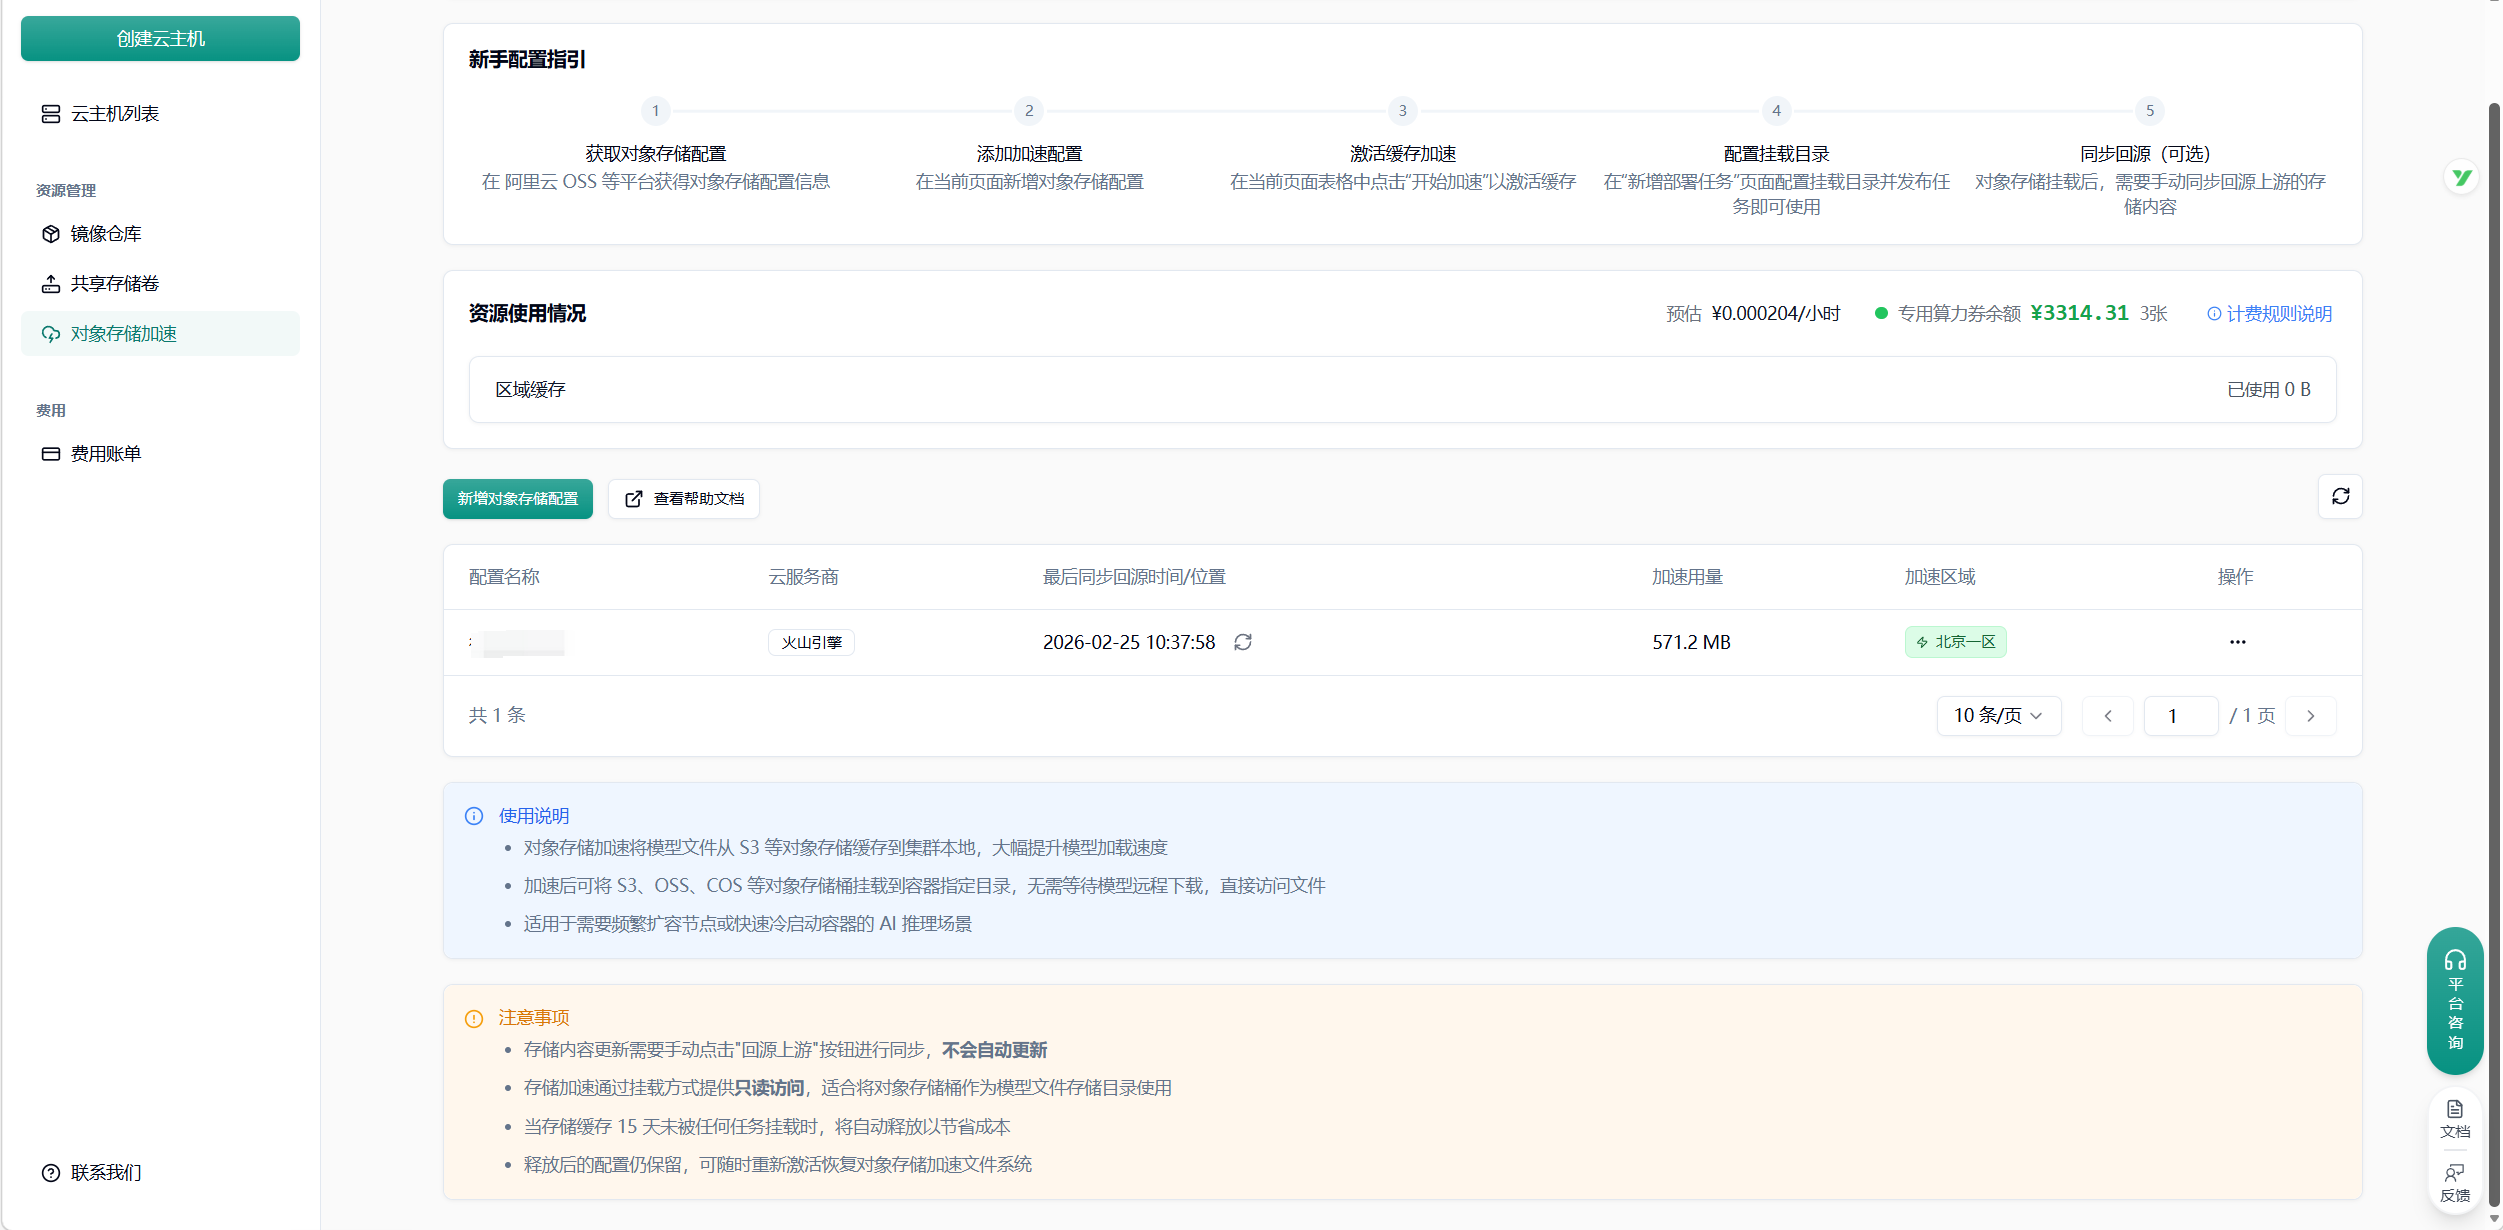
Task: Click 查看帮助文档 button
Action: 684,499
